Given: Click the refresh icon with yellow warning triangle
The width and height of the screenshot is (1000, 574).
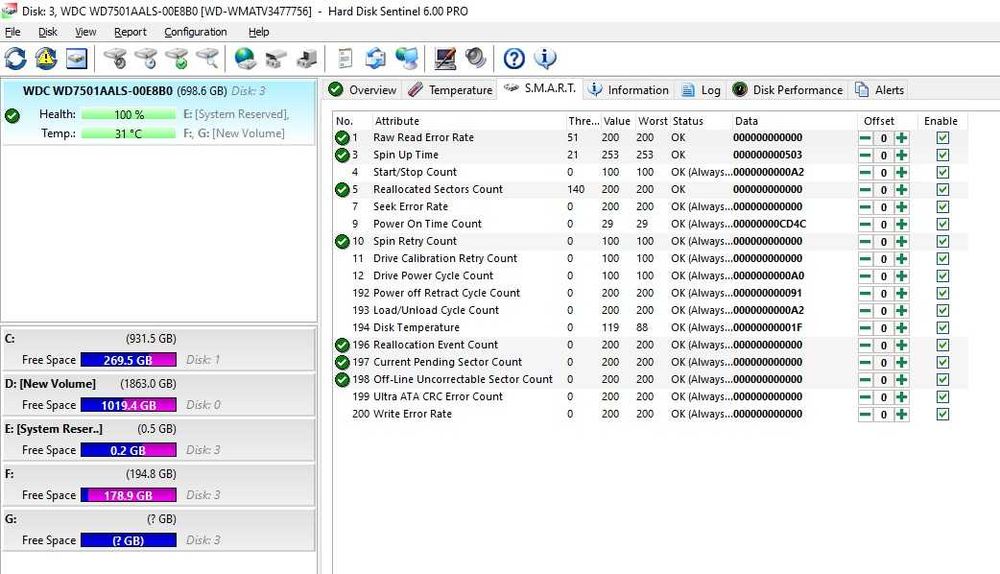Looking at the screenshot, I should click(x=46, y=59).
